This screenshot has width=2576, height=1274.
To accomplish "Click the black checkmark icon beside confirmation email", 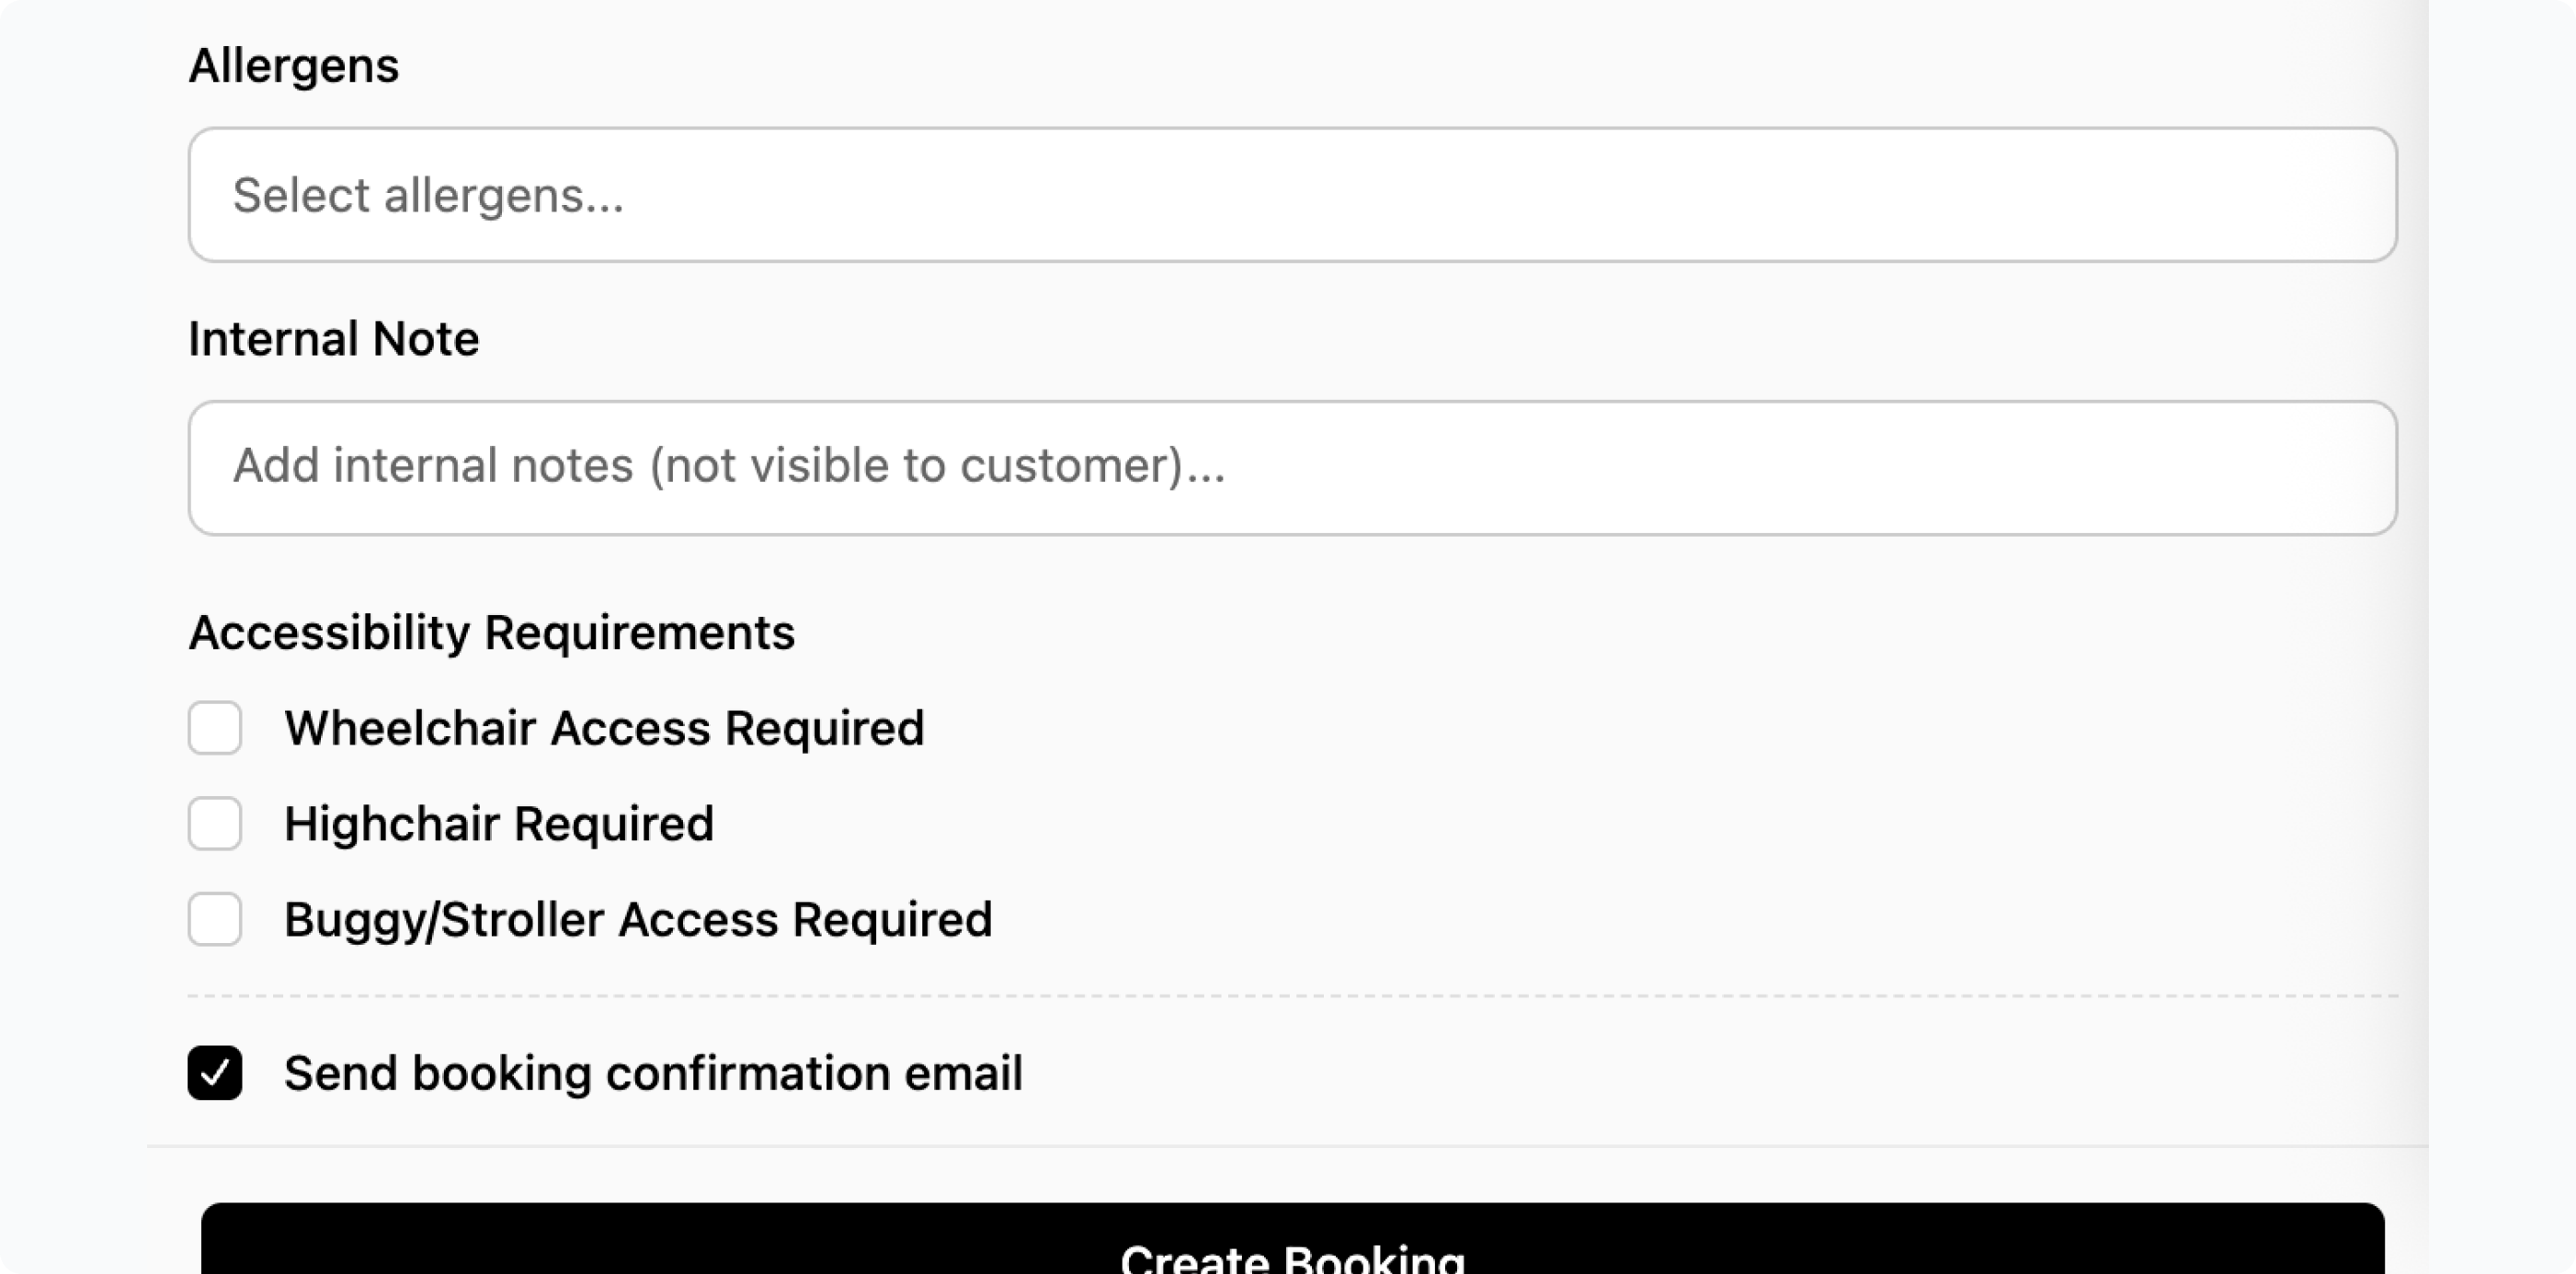I will click(215, 1074).
